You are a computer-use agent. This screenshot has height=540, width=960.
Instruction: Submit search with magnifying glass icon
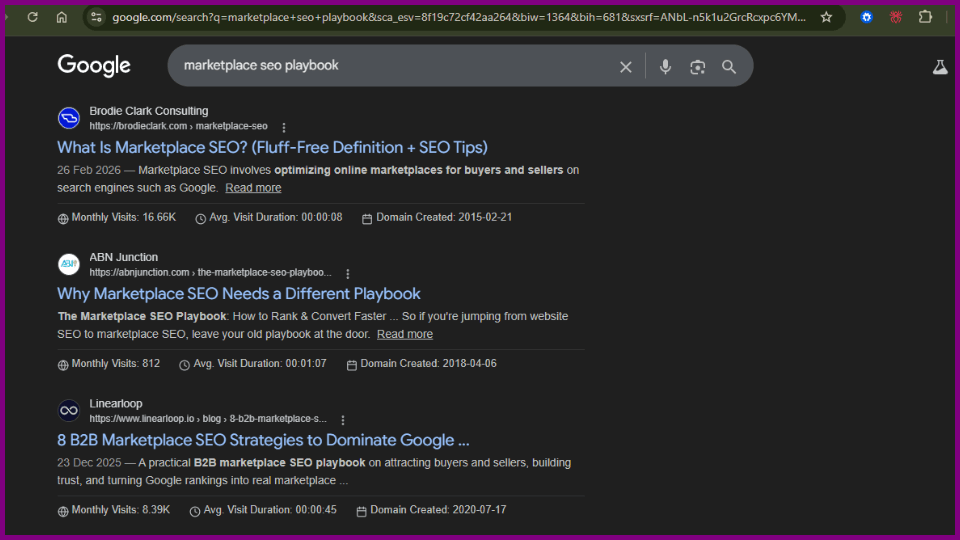point(729,67)
